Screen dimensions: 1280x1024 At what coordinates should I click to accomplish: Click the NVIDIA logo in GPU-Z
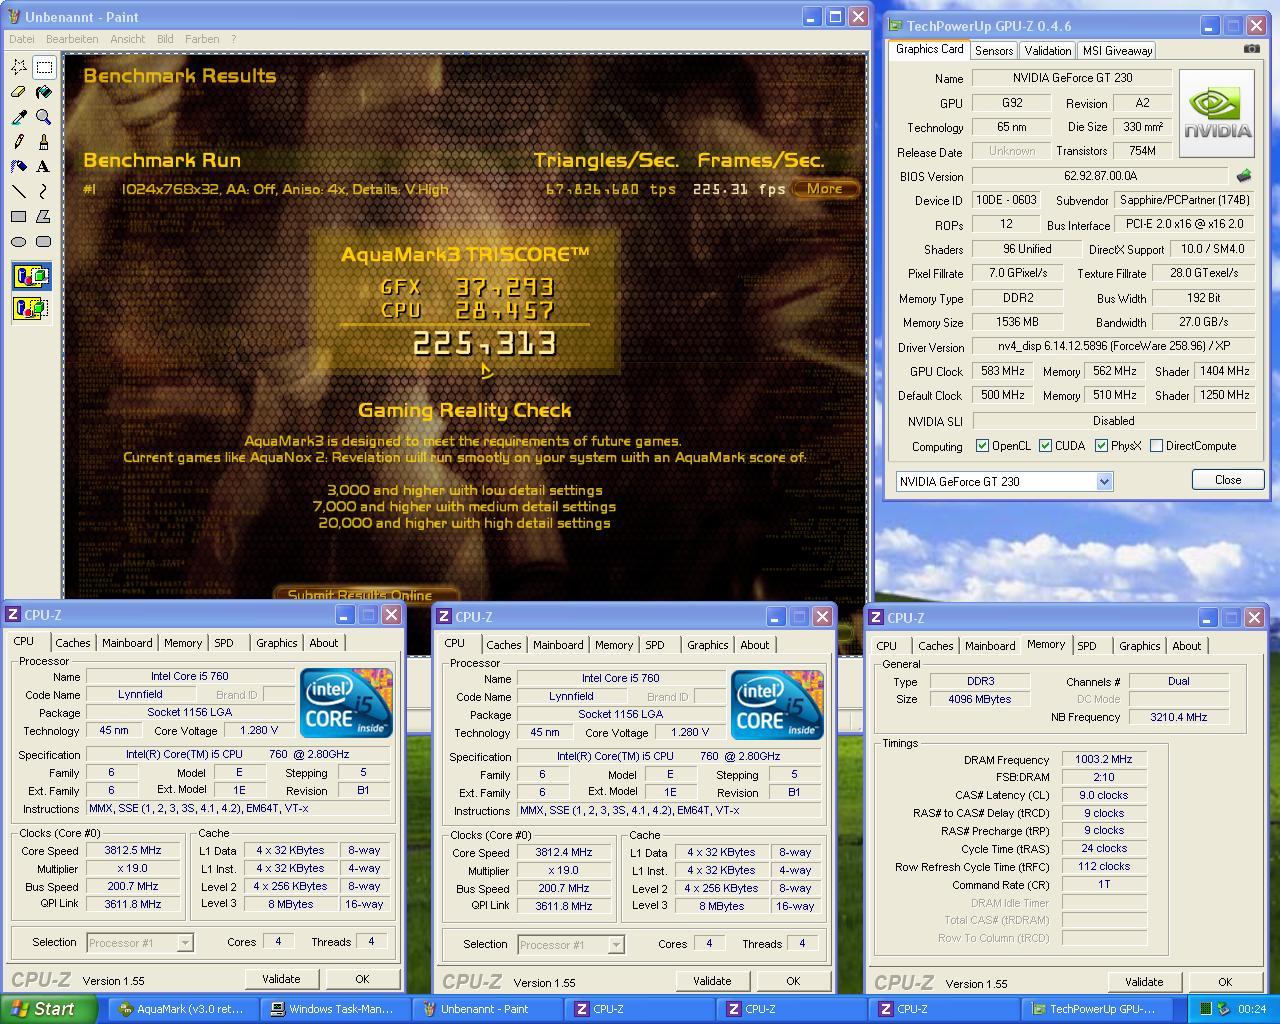pyautogui.click(x=1216, y=113)
